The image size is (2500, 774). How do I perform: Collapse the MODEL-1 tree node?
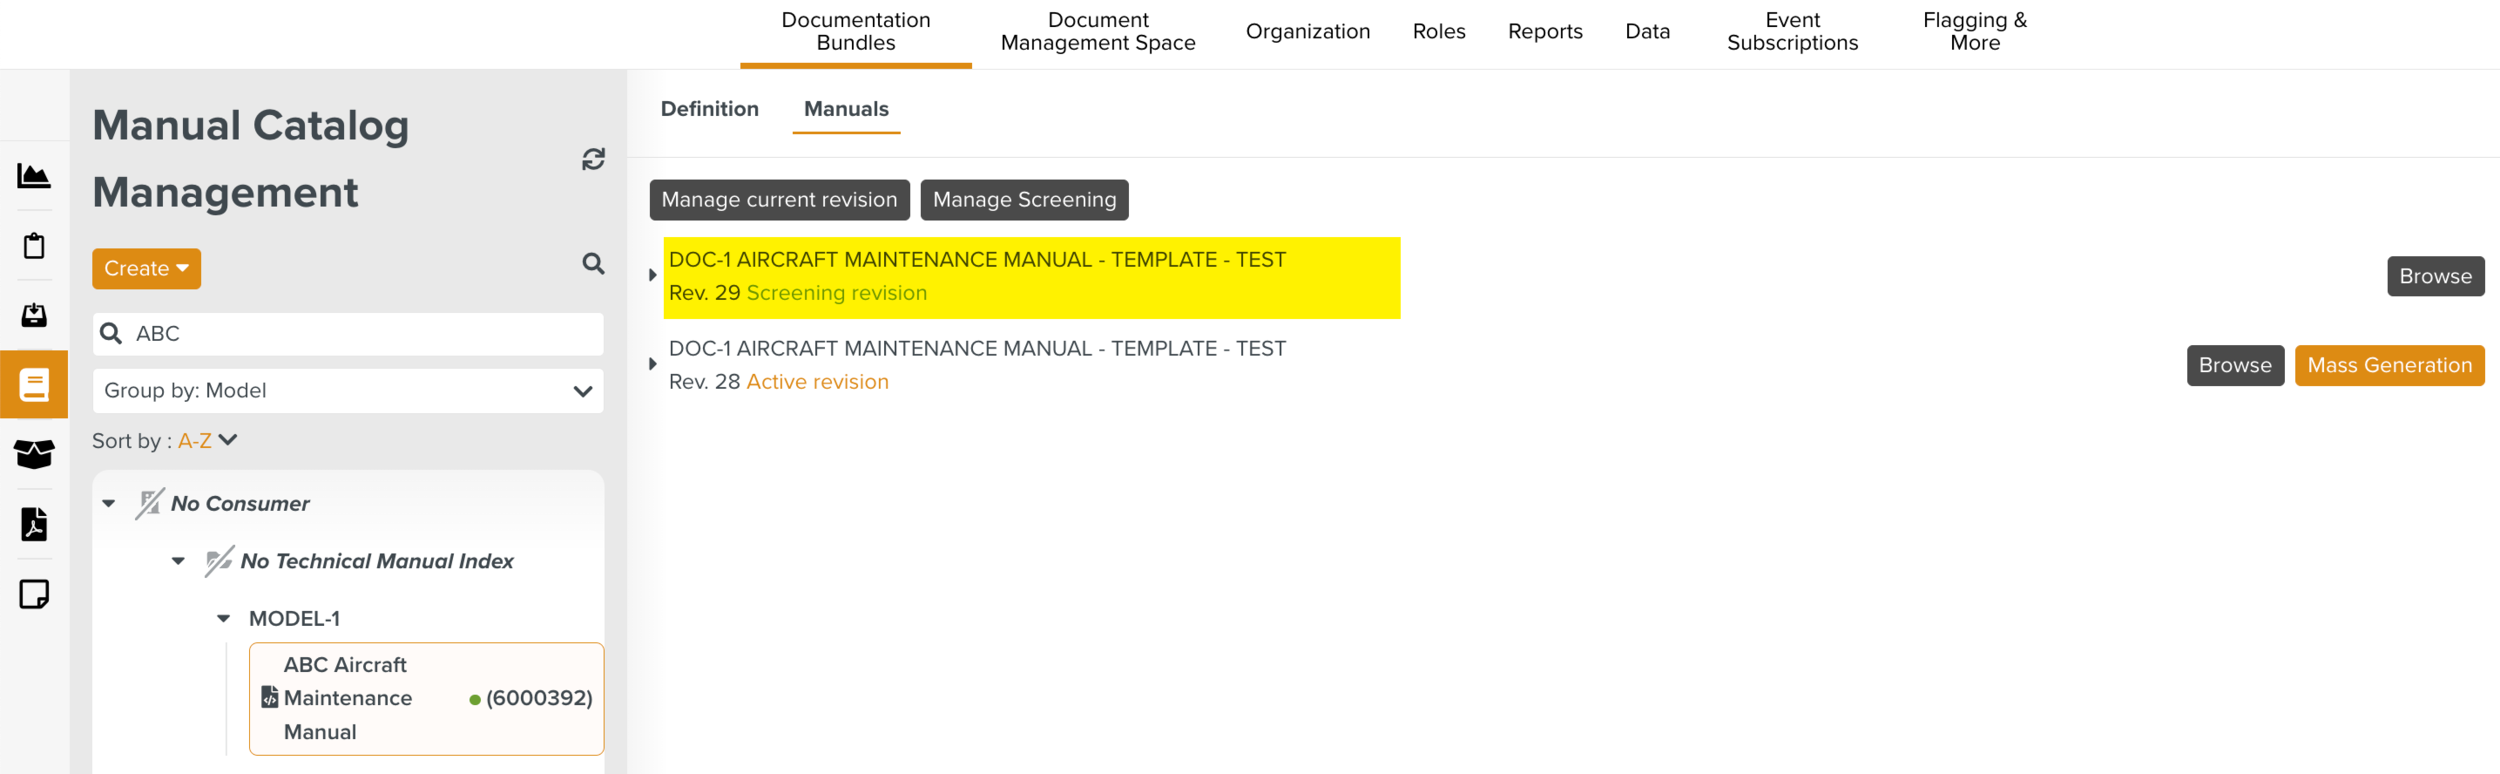tap(224, 619)
